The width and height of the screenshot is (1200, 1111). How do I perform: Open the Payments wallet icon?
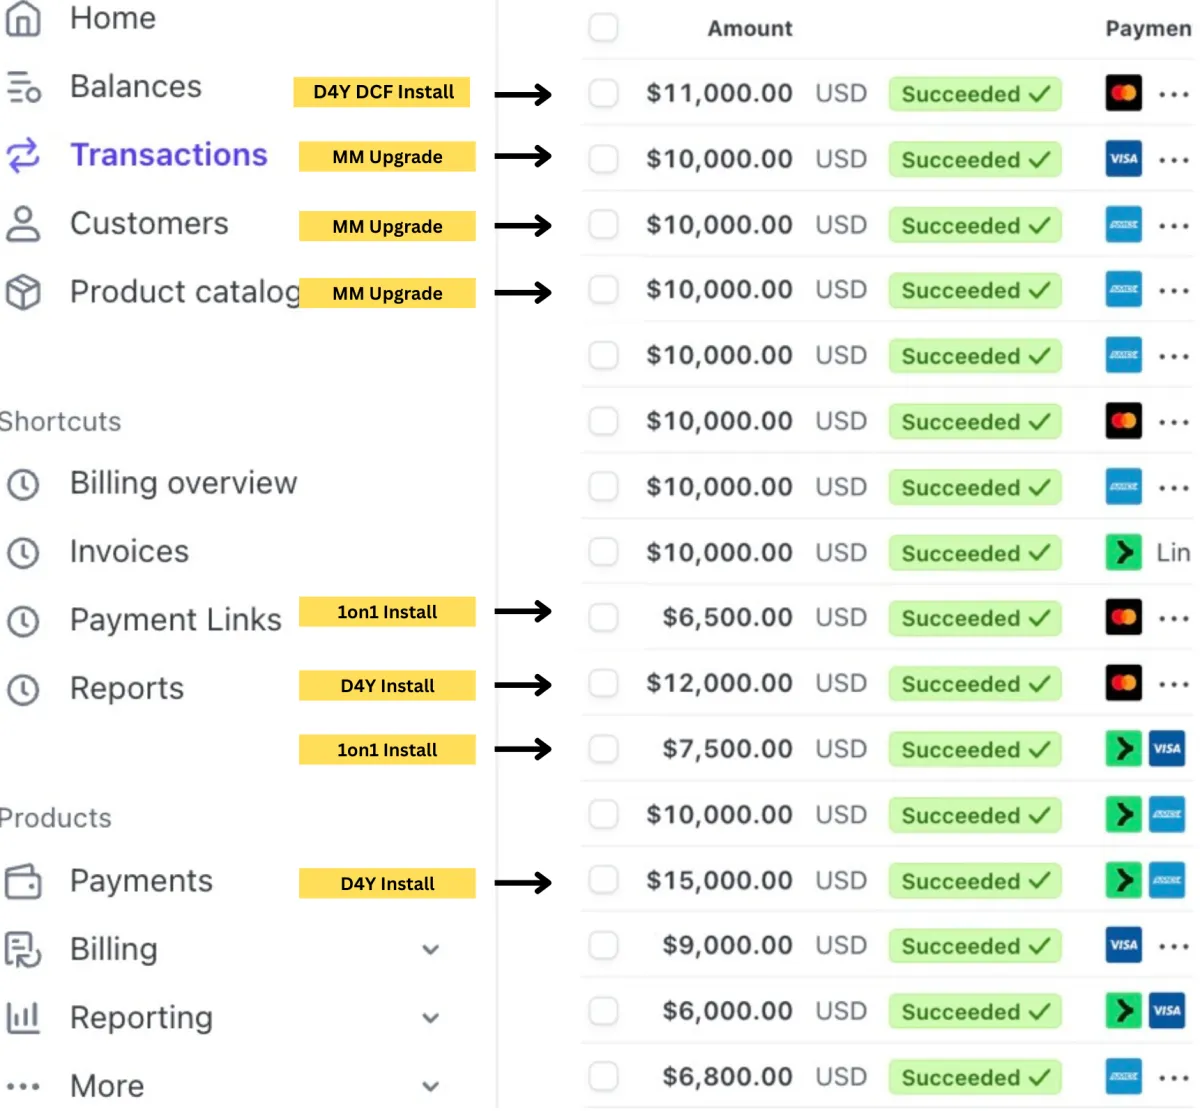click(x=23, y=881)
